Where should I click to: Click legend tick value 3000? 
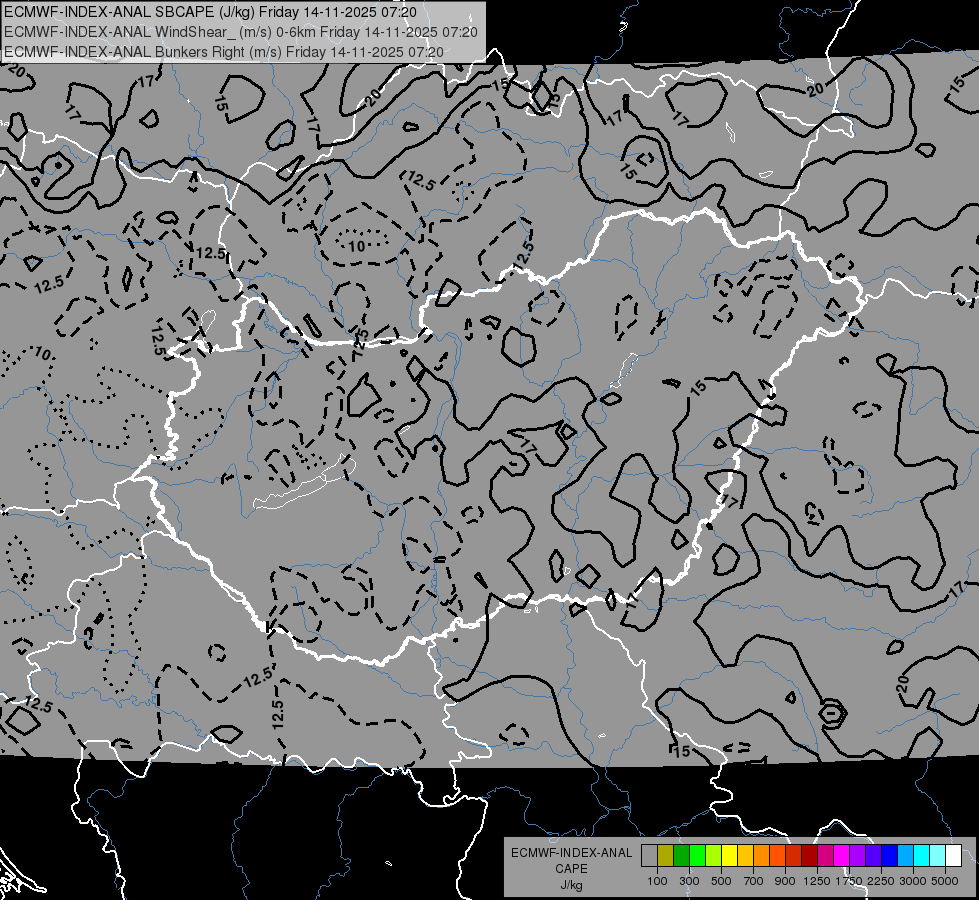912,881
